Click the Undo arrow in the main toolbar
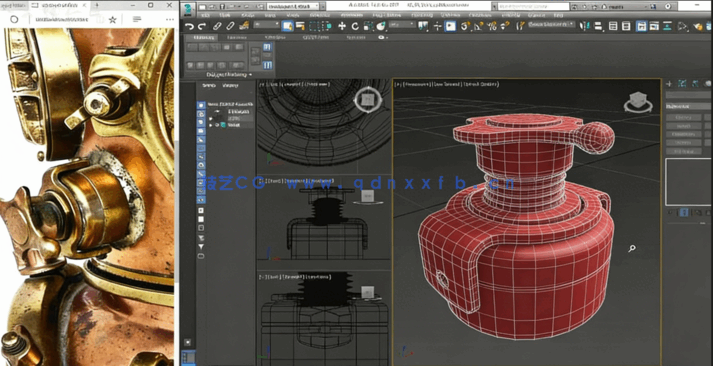Viewport: 713px width, 366px height. point(189,26)
